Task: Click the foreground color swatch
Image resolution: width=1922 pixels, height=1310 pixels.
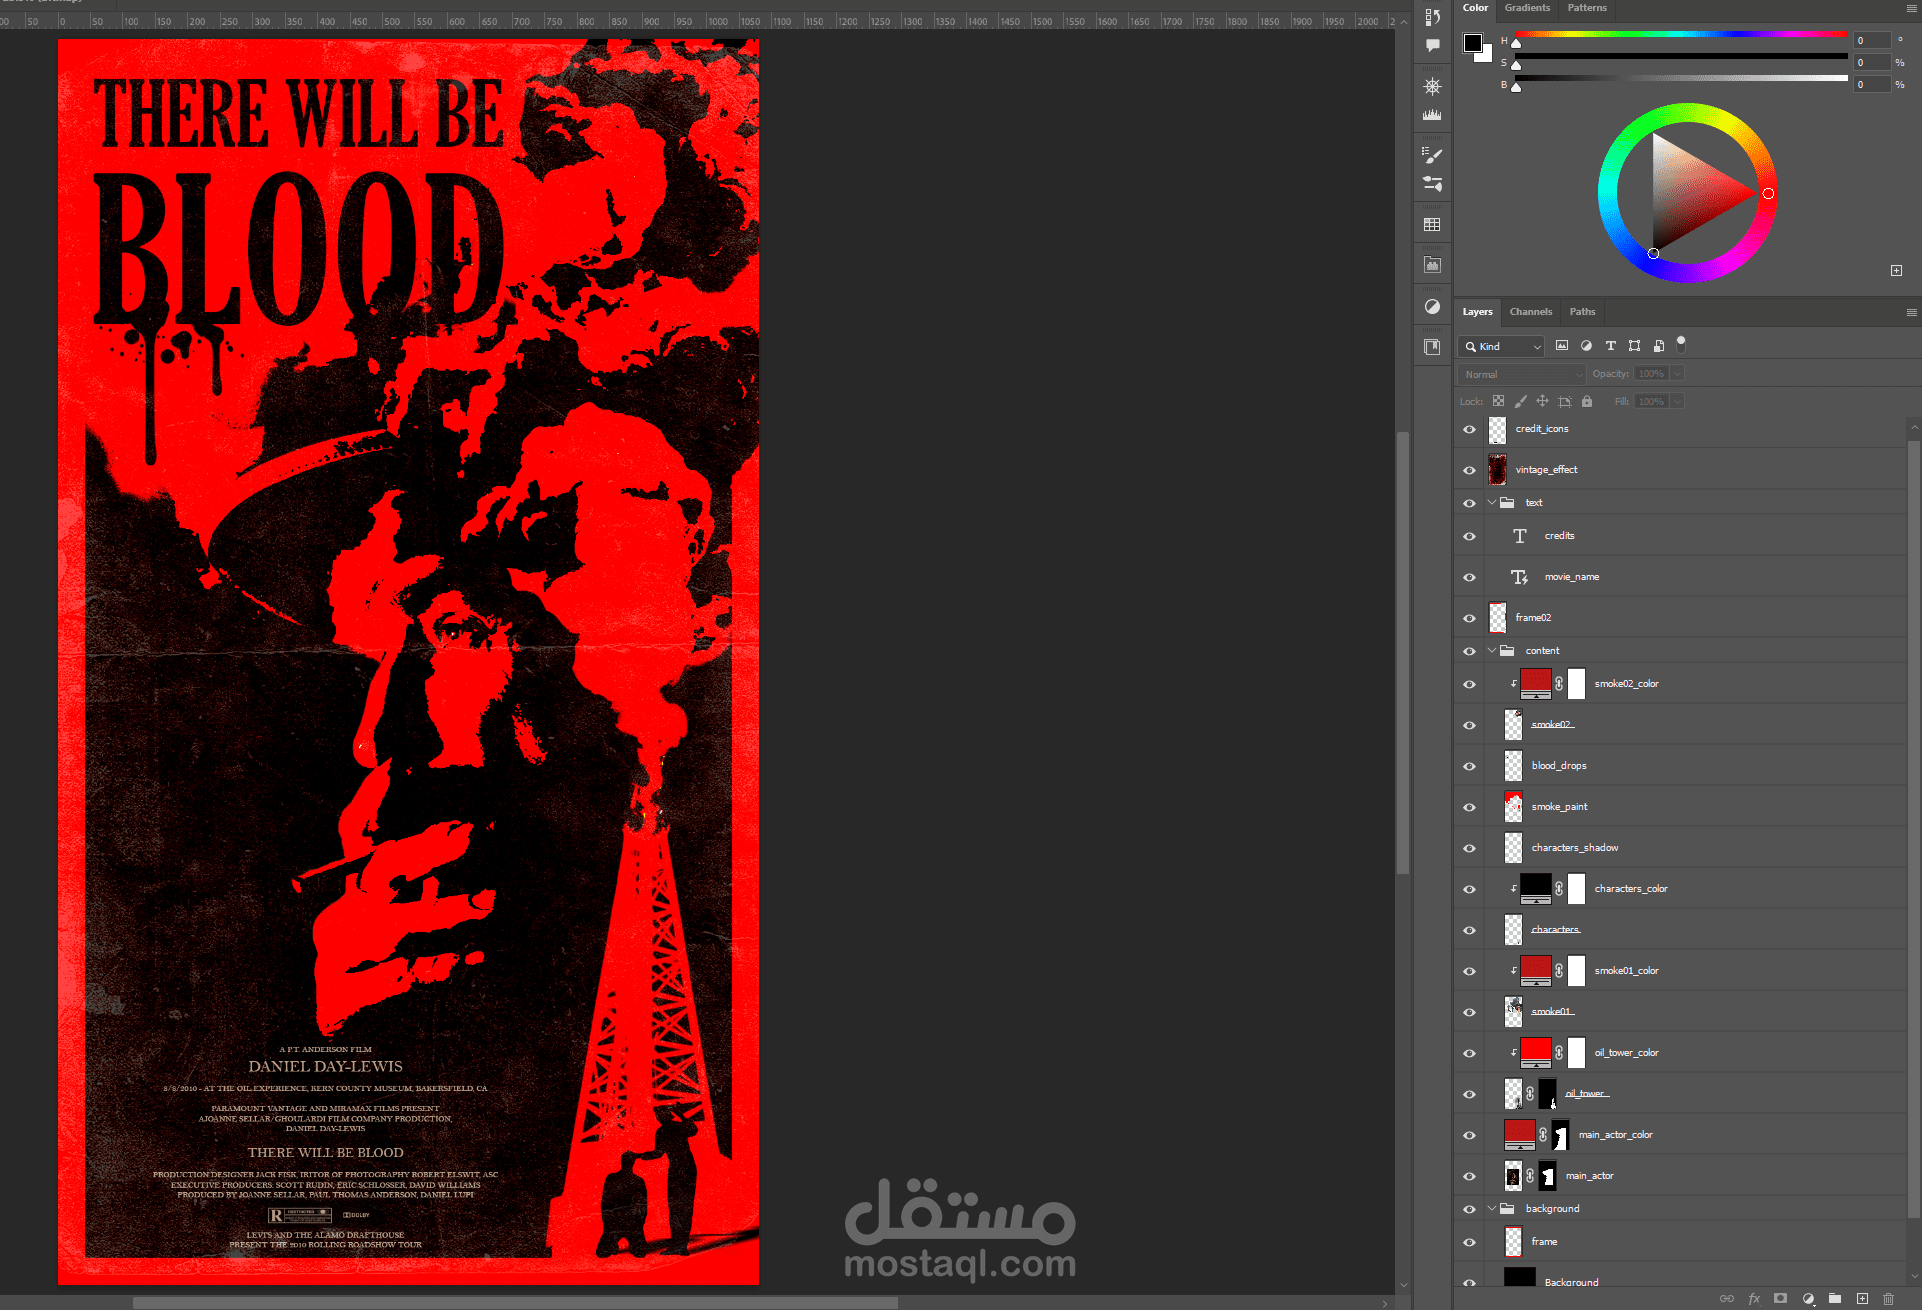Action: click(1473, 42)
